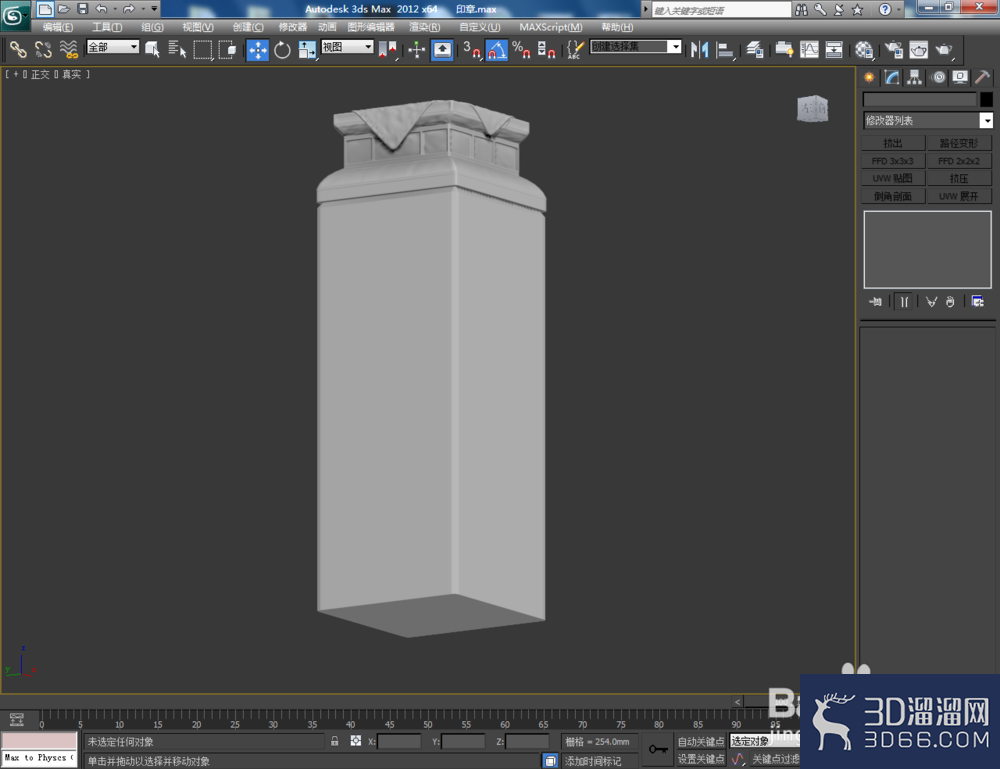The height and width of the screenshot is (769, 1000).
Task: Open the 创建(C) menu
Action: (x=247, y=27)
